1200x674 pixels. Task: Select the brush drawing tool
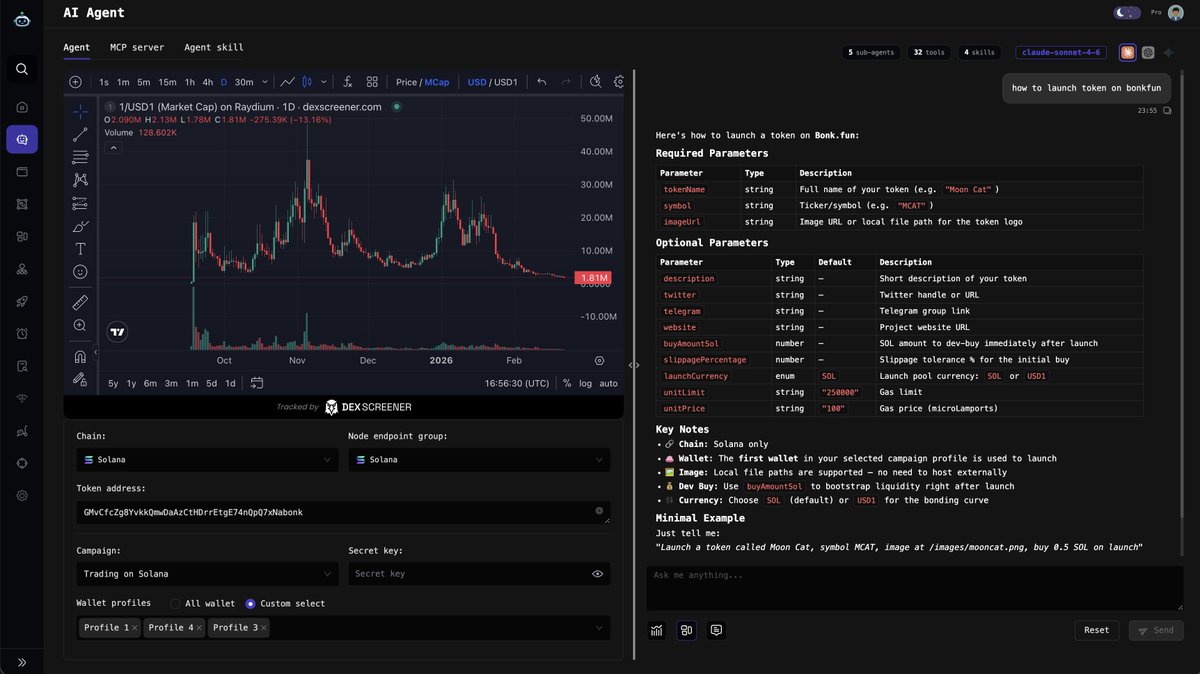80,226
